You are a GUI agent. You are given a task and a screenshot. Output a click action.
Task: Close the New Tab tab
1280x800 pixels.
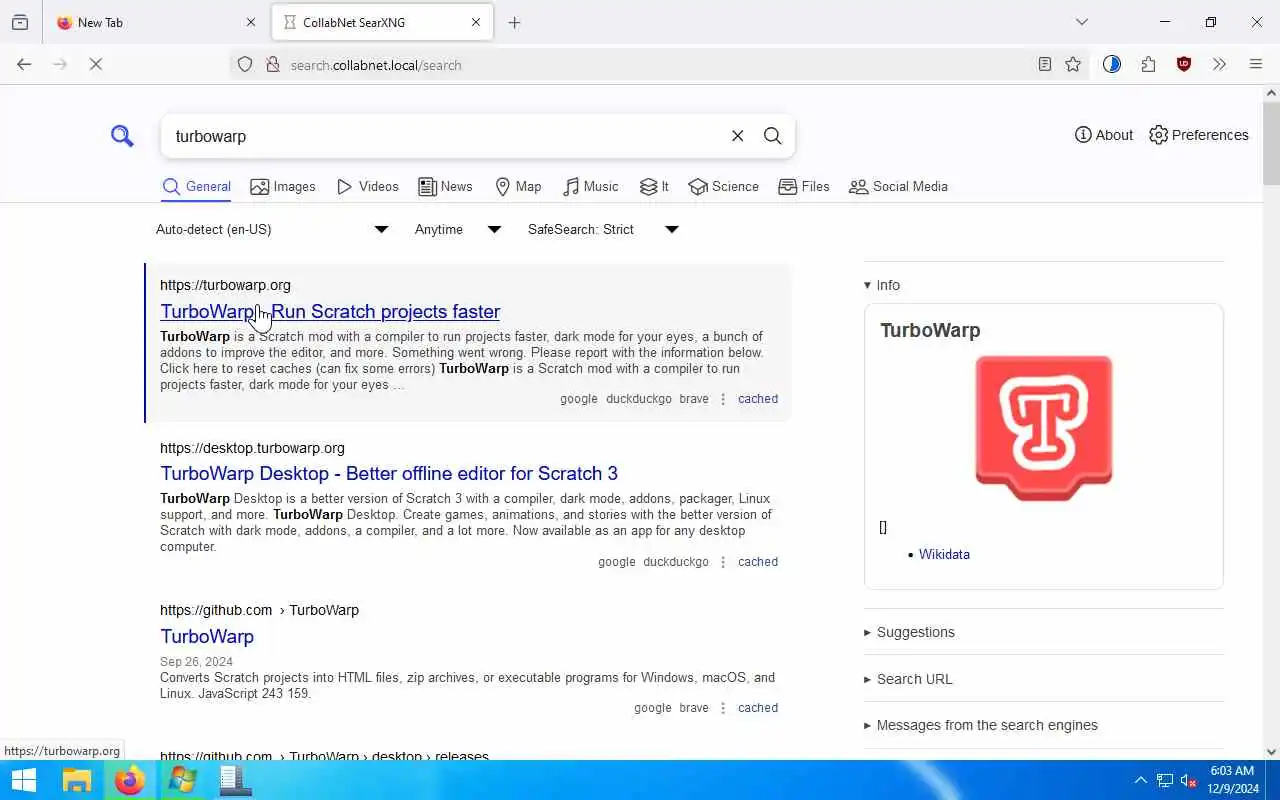(x=251, y=22)
